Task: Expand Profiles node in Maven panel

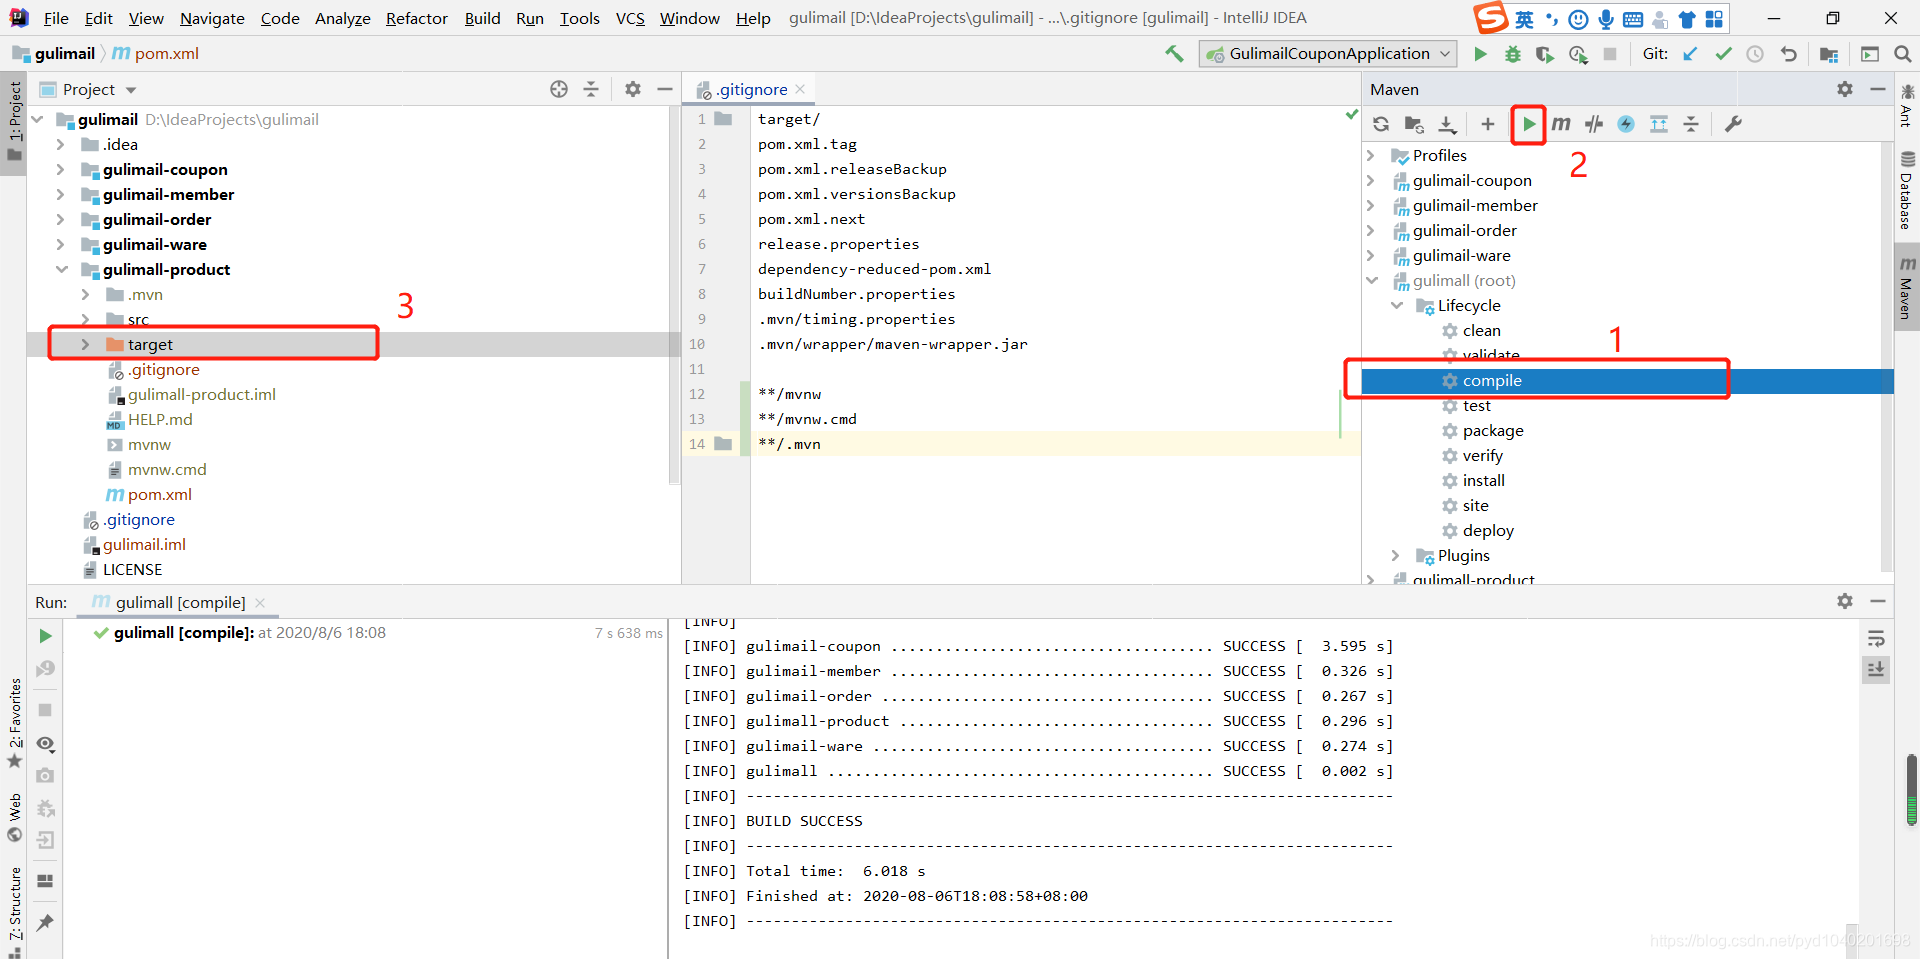Action: [1371, 156]
